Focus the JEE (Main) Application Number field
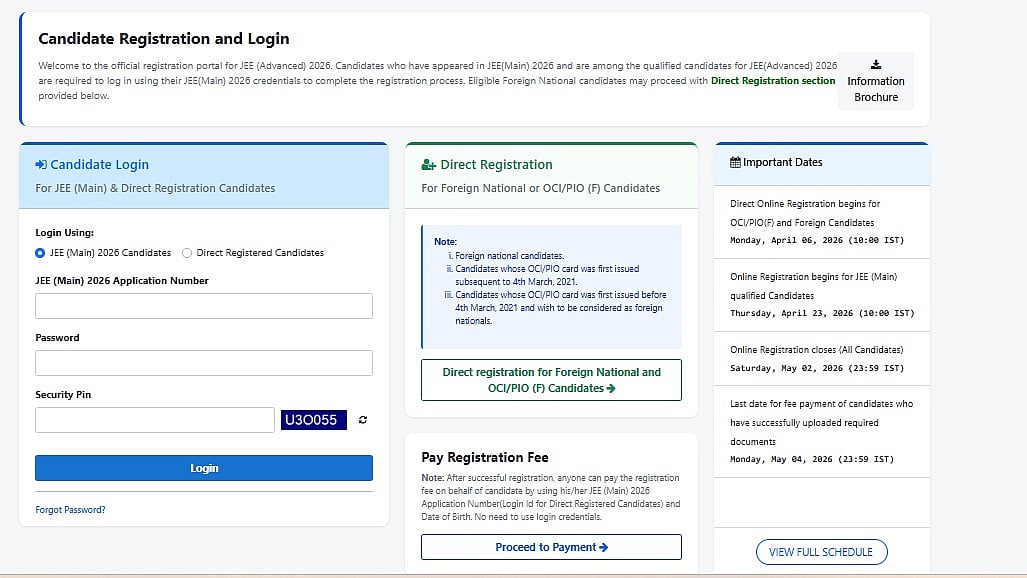The image size is (1027, 578). [204, 306]
